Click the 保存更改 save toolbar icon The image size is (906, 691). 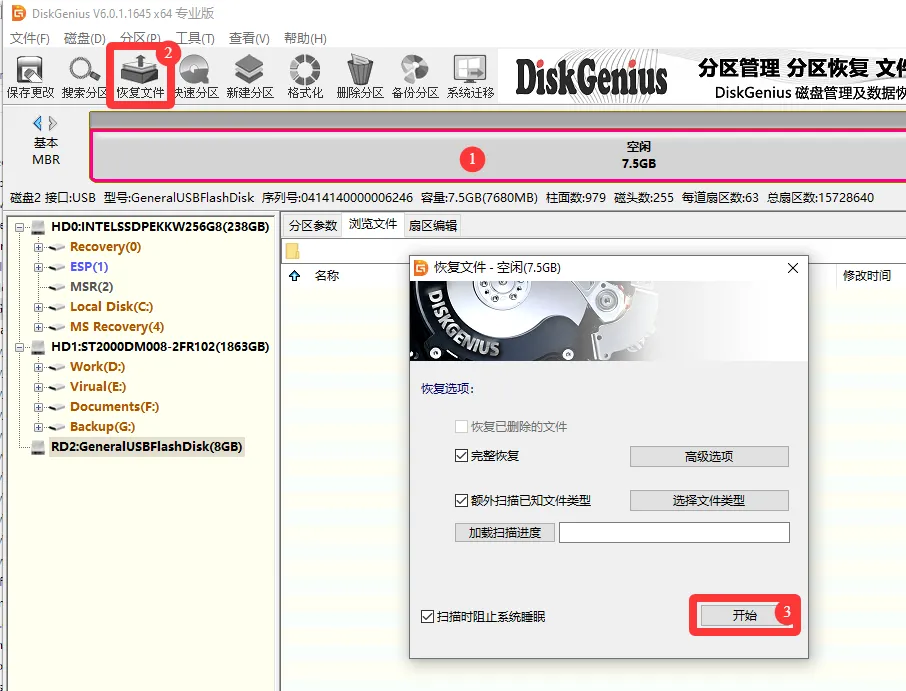pyautogui.click(x=30, y=77)
